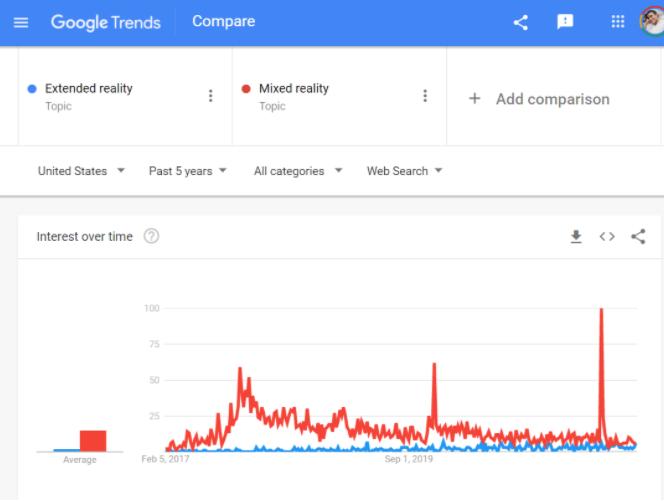Click Add comparison button
This screenshot has width=664, height=501.
point(539,99)
